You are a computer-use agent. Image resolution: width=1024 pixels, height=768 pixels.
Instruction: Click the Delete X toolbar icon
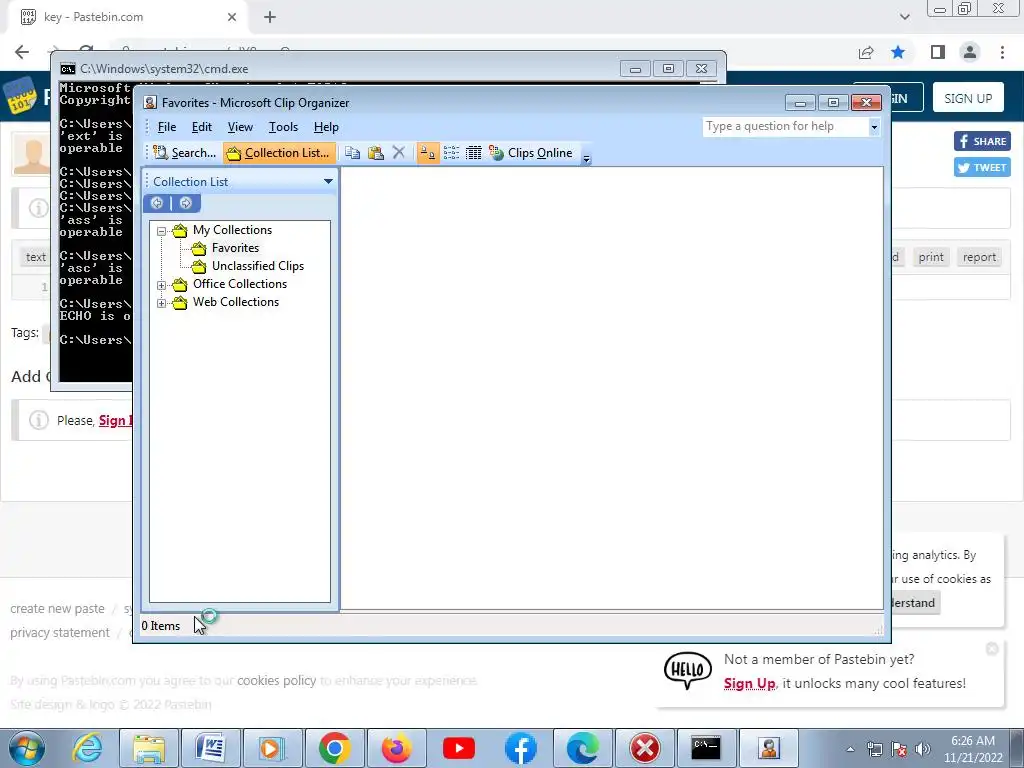point(398,153)
